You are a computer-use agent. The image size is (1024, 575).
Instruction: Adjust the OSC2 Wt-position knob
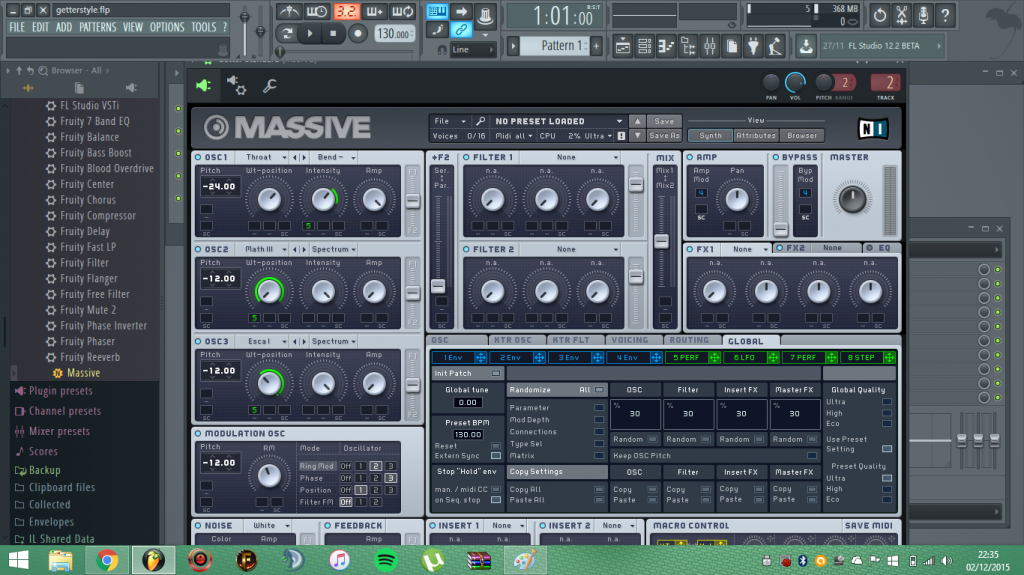tap(269, 291)
